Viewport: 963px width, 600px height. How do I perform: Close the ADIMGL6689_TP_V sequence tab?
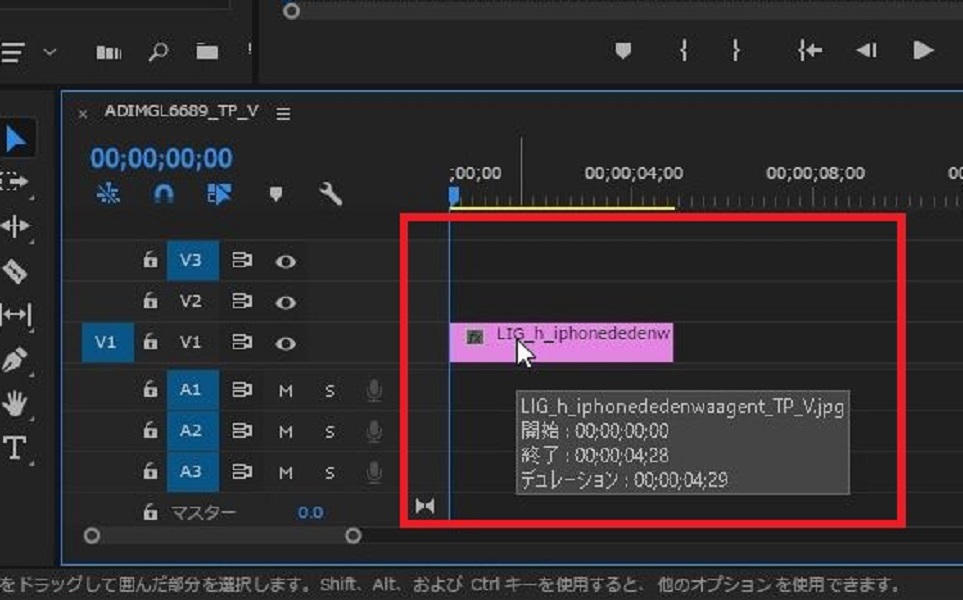(83, 114)
